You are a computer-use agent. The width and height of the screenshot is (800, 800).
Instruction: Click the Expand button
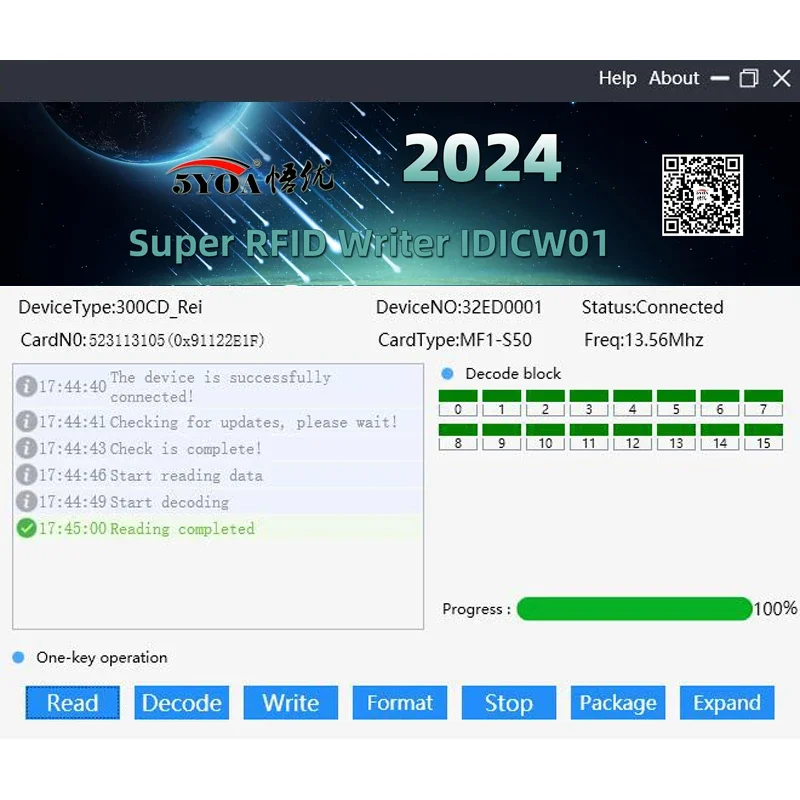click(x=727, y=703)
